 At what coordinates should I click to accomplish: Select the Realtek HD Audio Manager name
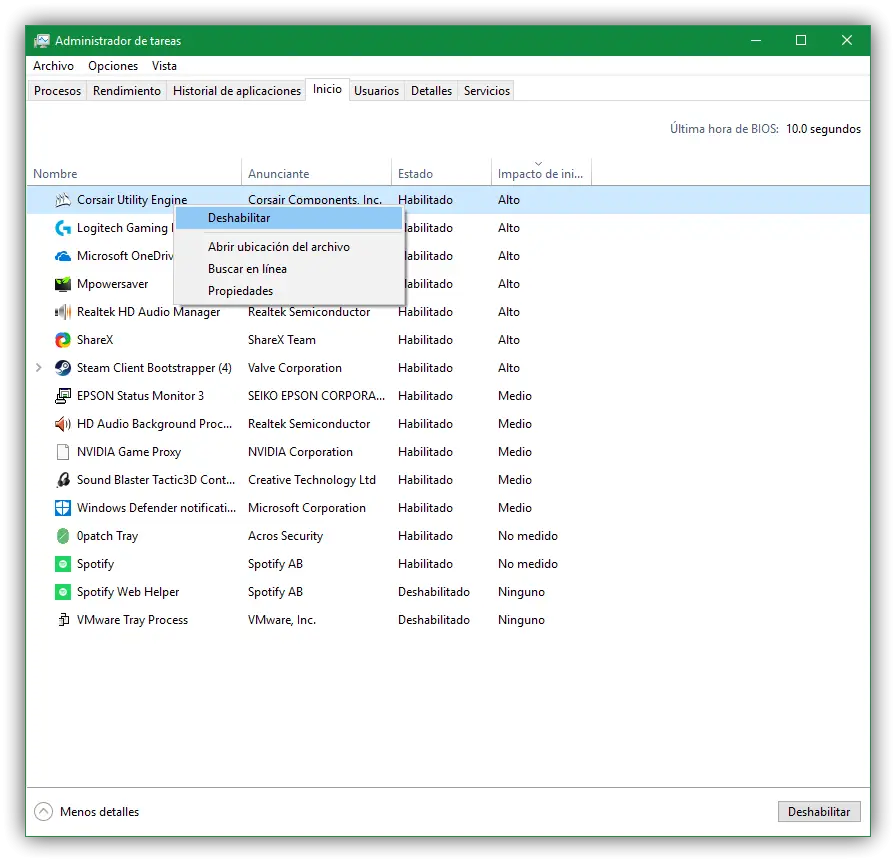[149, 312]
